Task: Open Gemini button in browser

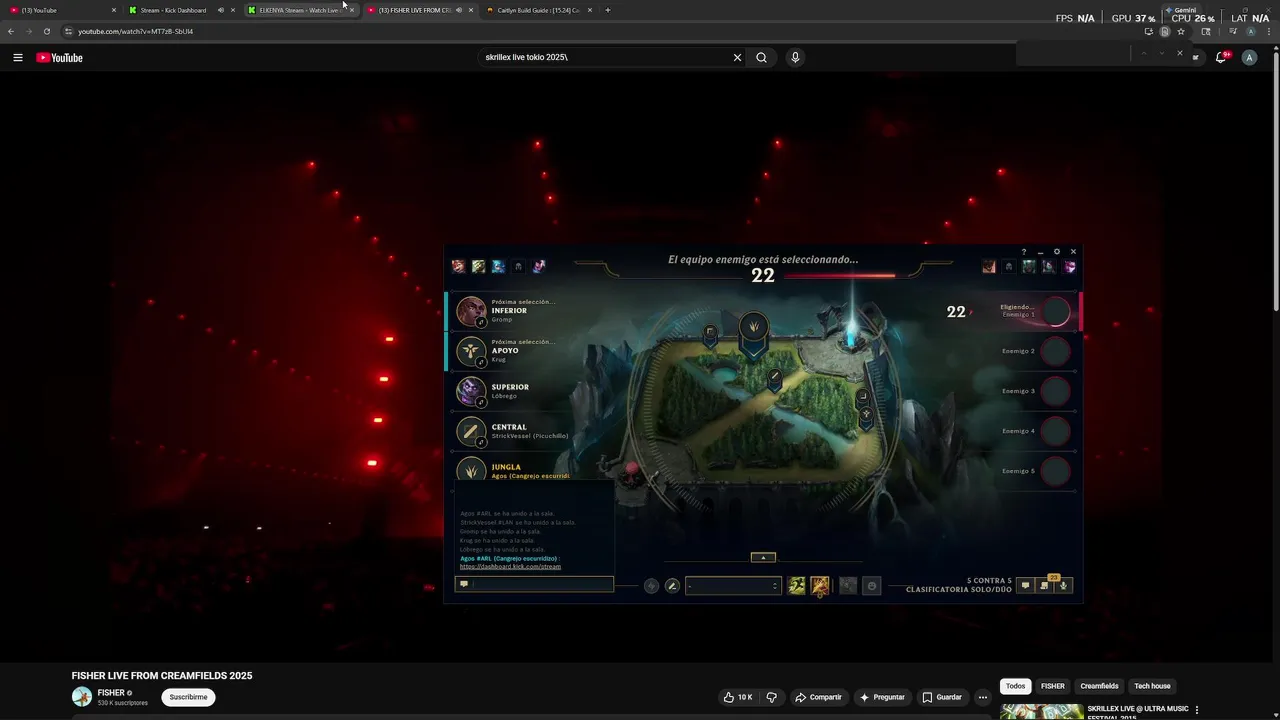Action: pos(1180,10)
